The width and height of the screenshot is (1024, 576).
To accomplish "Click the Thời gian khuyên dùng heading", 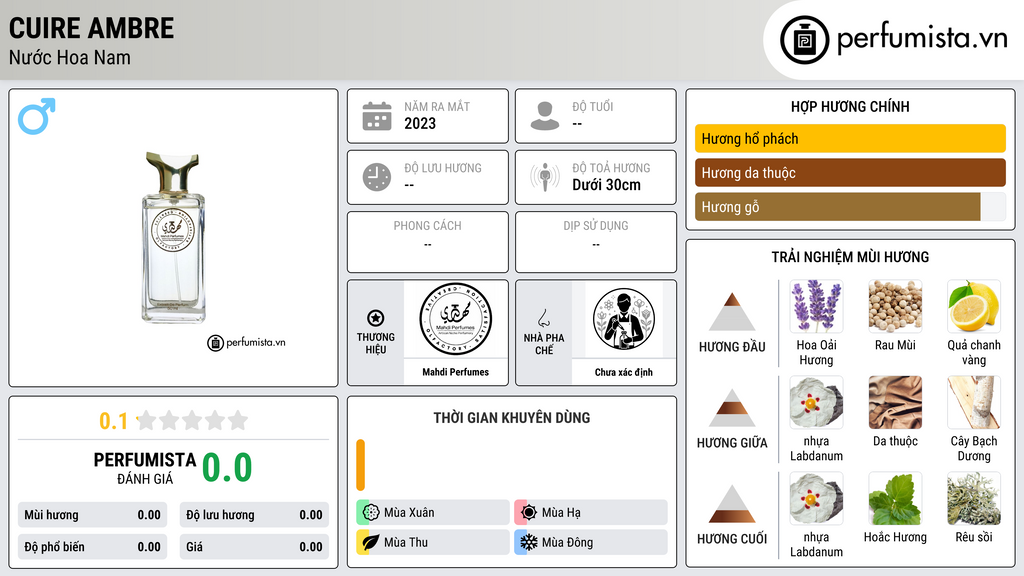I will click(x=512, y=418).
